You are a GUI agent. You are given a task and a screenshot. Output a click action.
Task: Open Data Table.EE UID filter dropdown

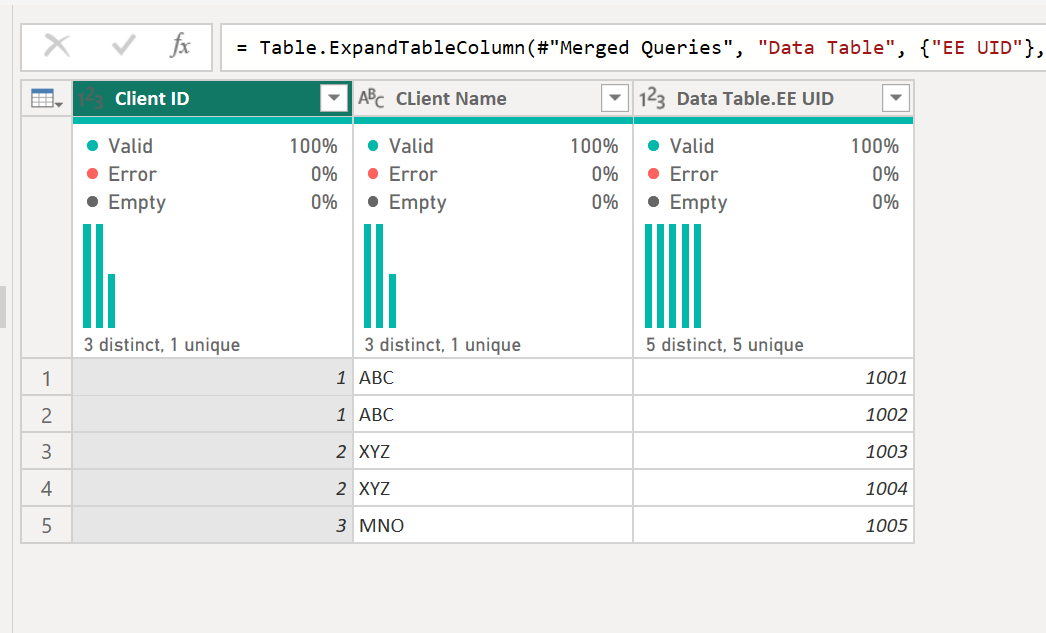(x=895, y=99)
